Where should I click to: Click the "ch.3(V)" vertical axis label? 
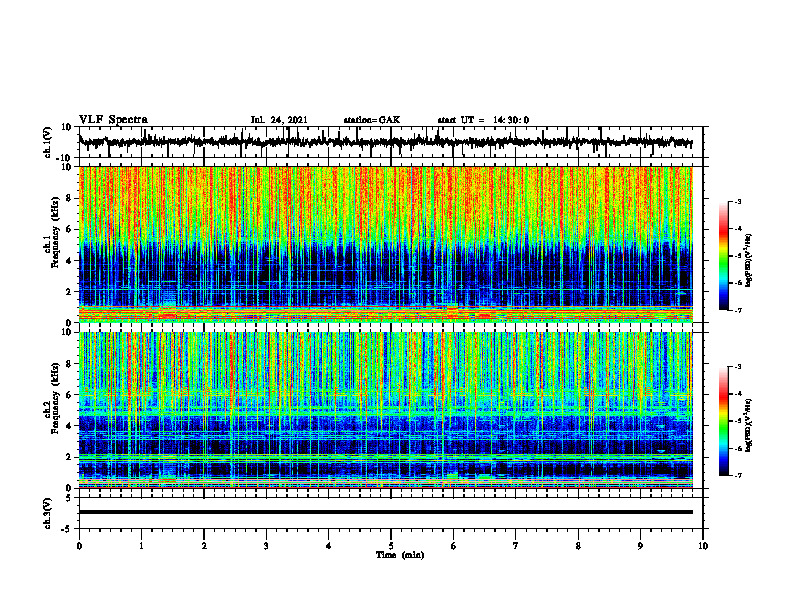(48, 513)
